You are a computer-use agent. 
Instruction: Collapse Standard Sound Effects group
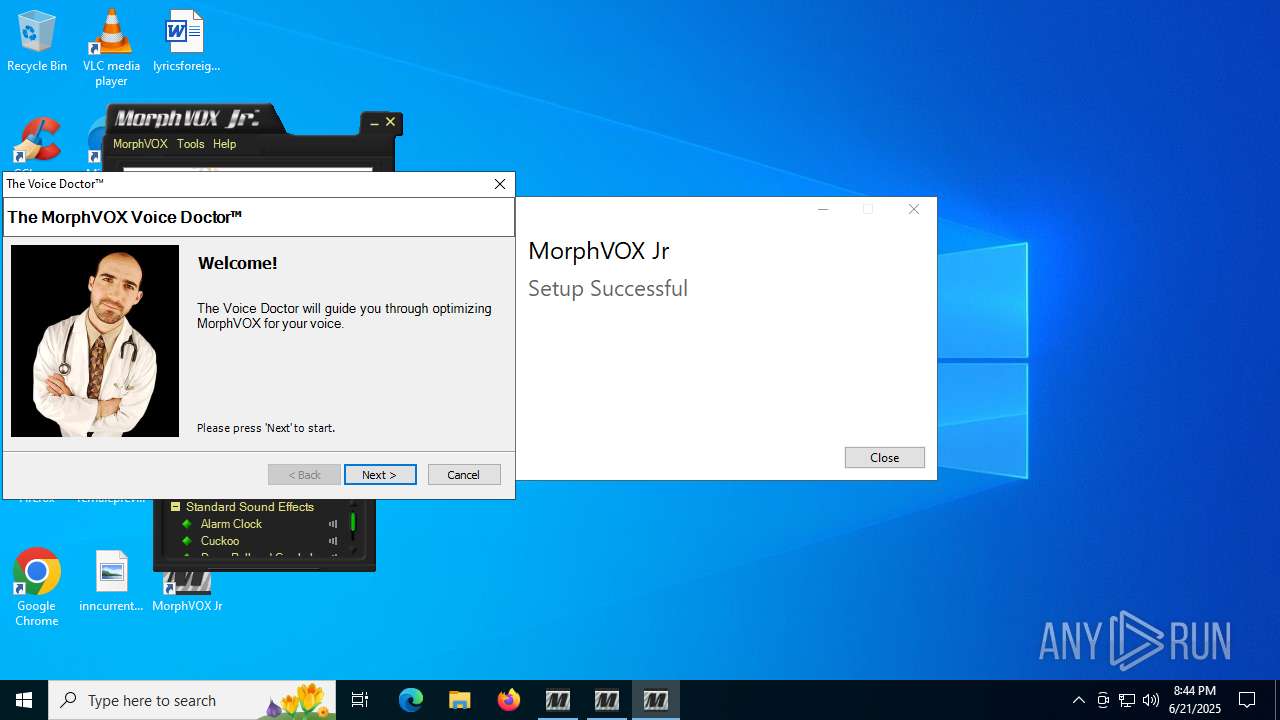tap(175, 507)
